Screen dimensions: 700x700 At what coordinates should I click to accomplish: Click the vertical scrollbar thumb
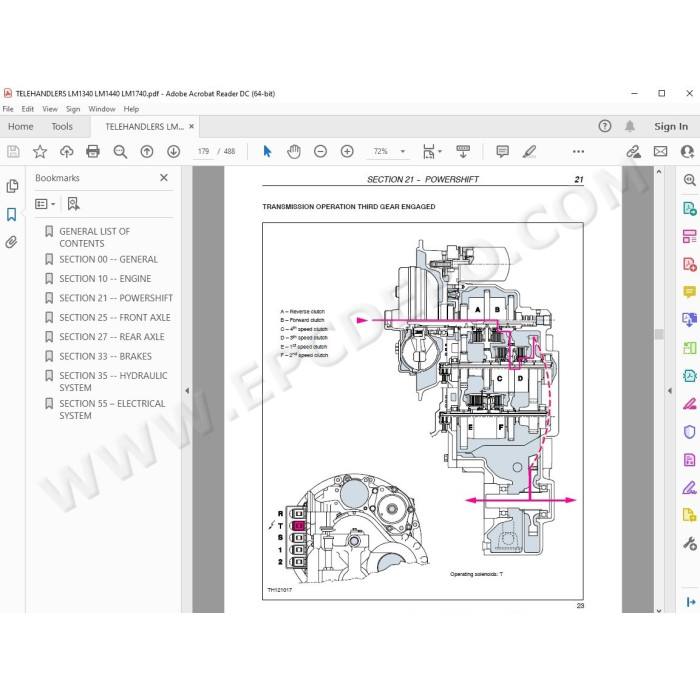click(659, 334)
